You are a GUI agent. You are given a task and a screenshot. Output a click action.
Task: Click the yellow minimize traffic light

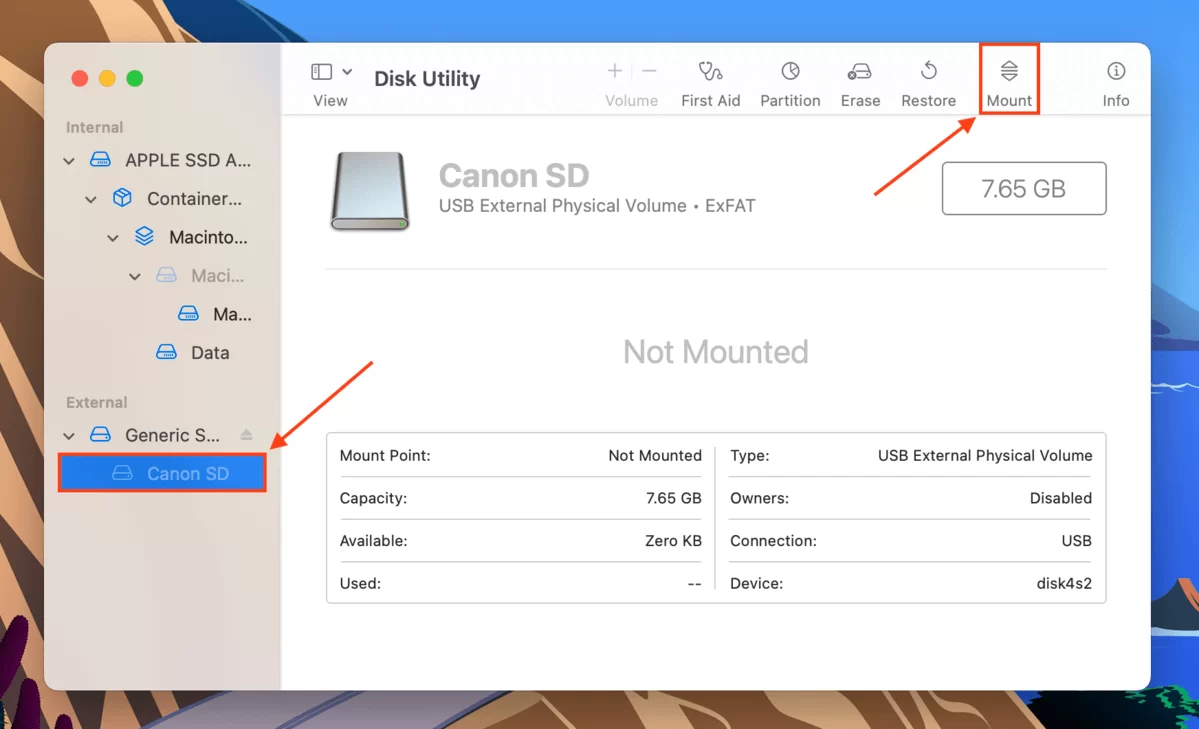(107, 77)
